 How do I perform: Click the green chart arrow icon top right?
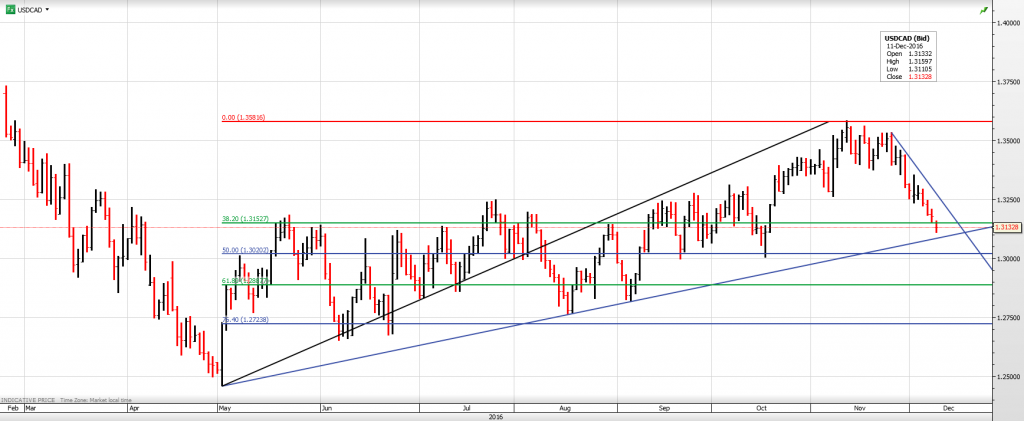click(985, 9)
